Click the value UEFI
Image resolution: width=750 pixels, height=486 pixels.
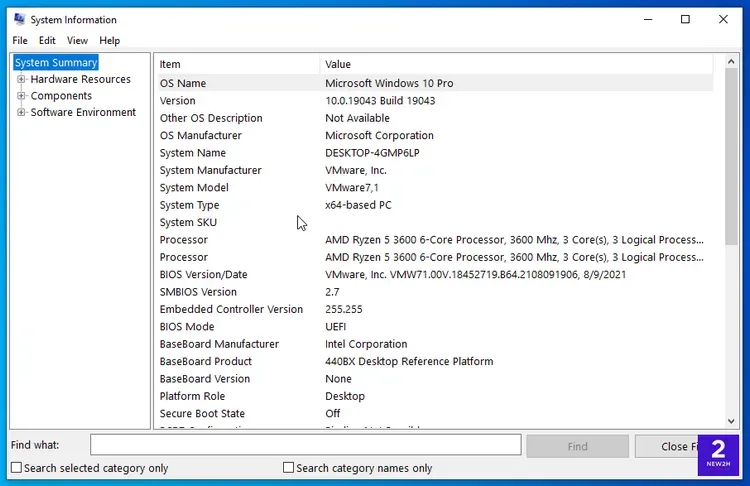click(335, 327)
